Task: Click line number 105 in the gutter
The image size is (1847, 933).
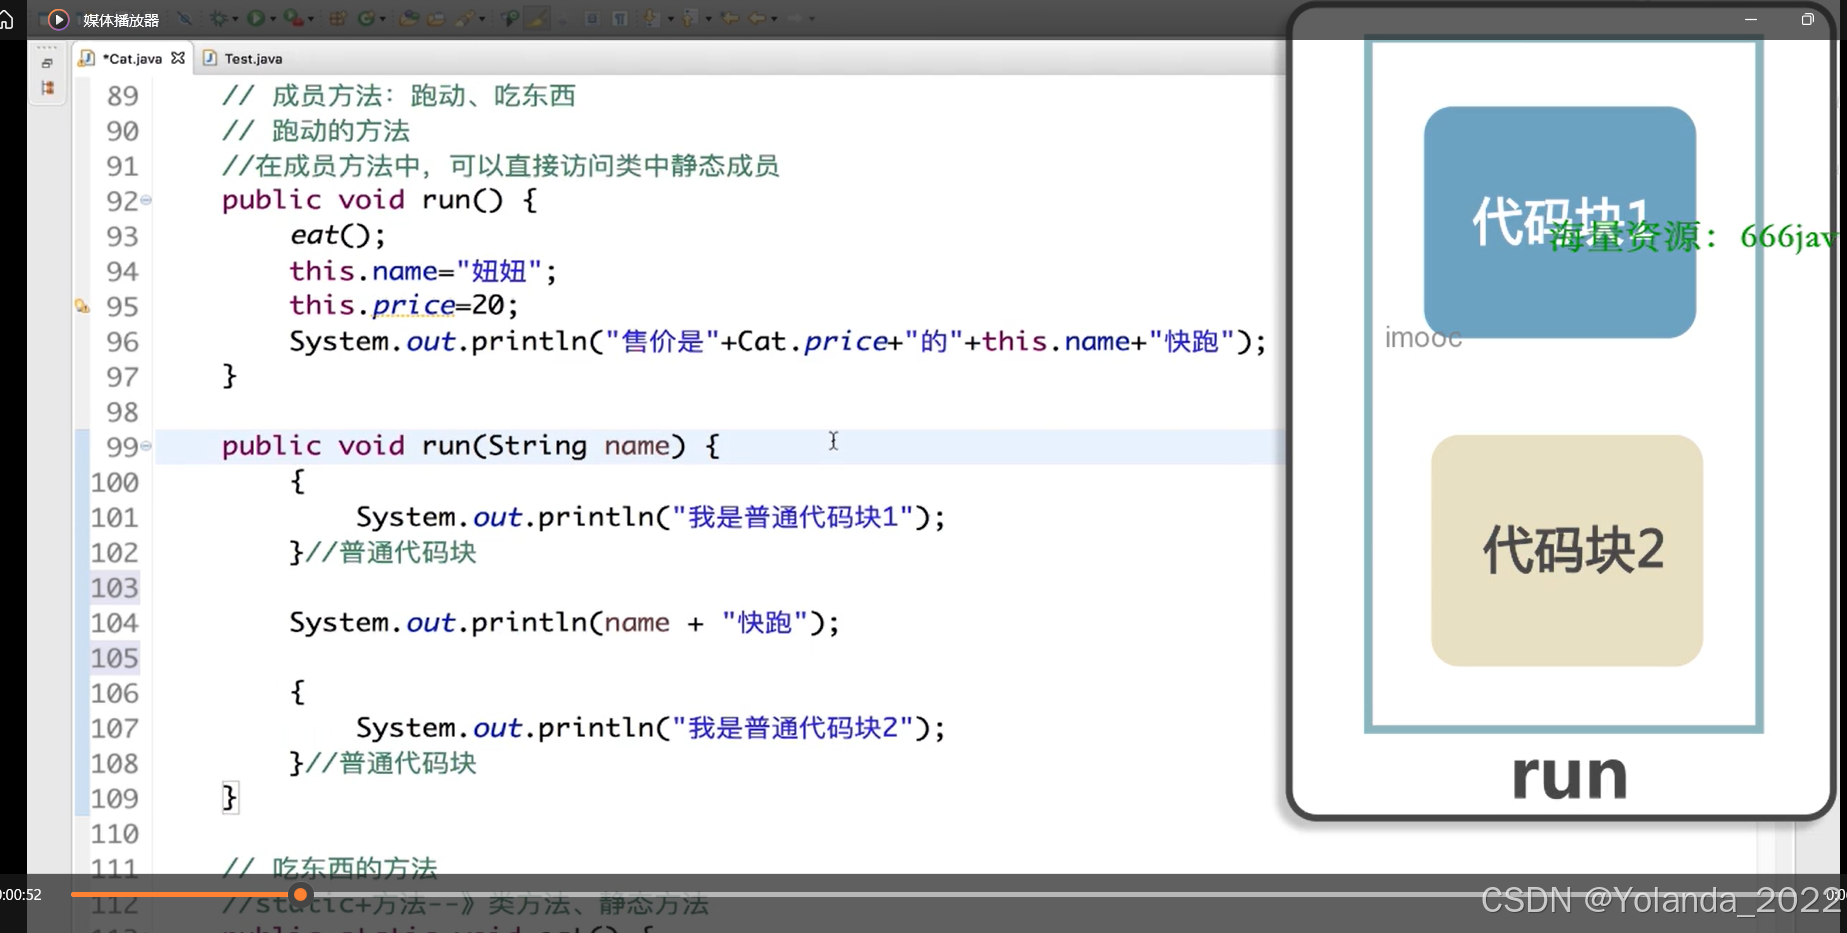Action: tap(115, 658)
